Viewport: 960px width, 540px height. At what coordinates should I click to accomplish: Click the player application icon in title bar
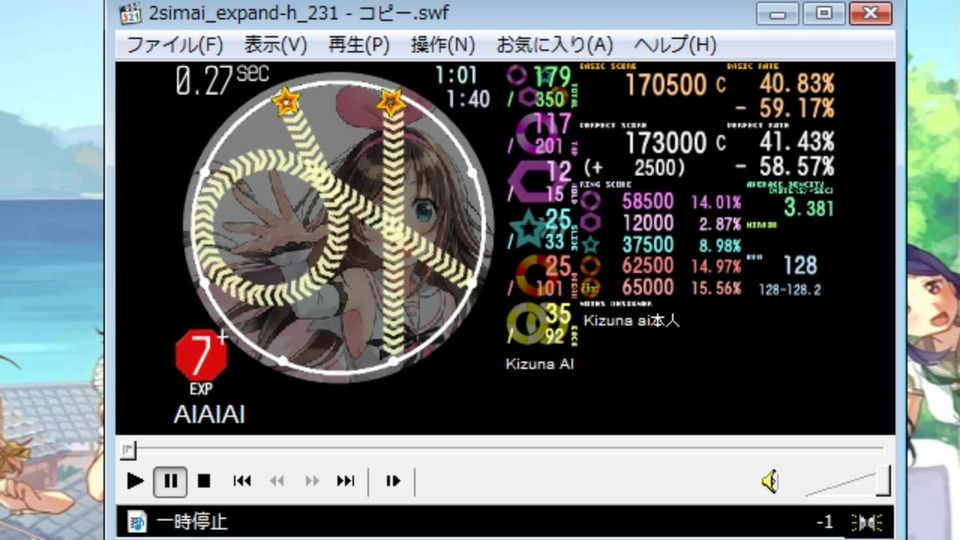[x=130, y=13]
